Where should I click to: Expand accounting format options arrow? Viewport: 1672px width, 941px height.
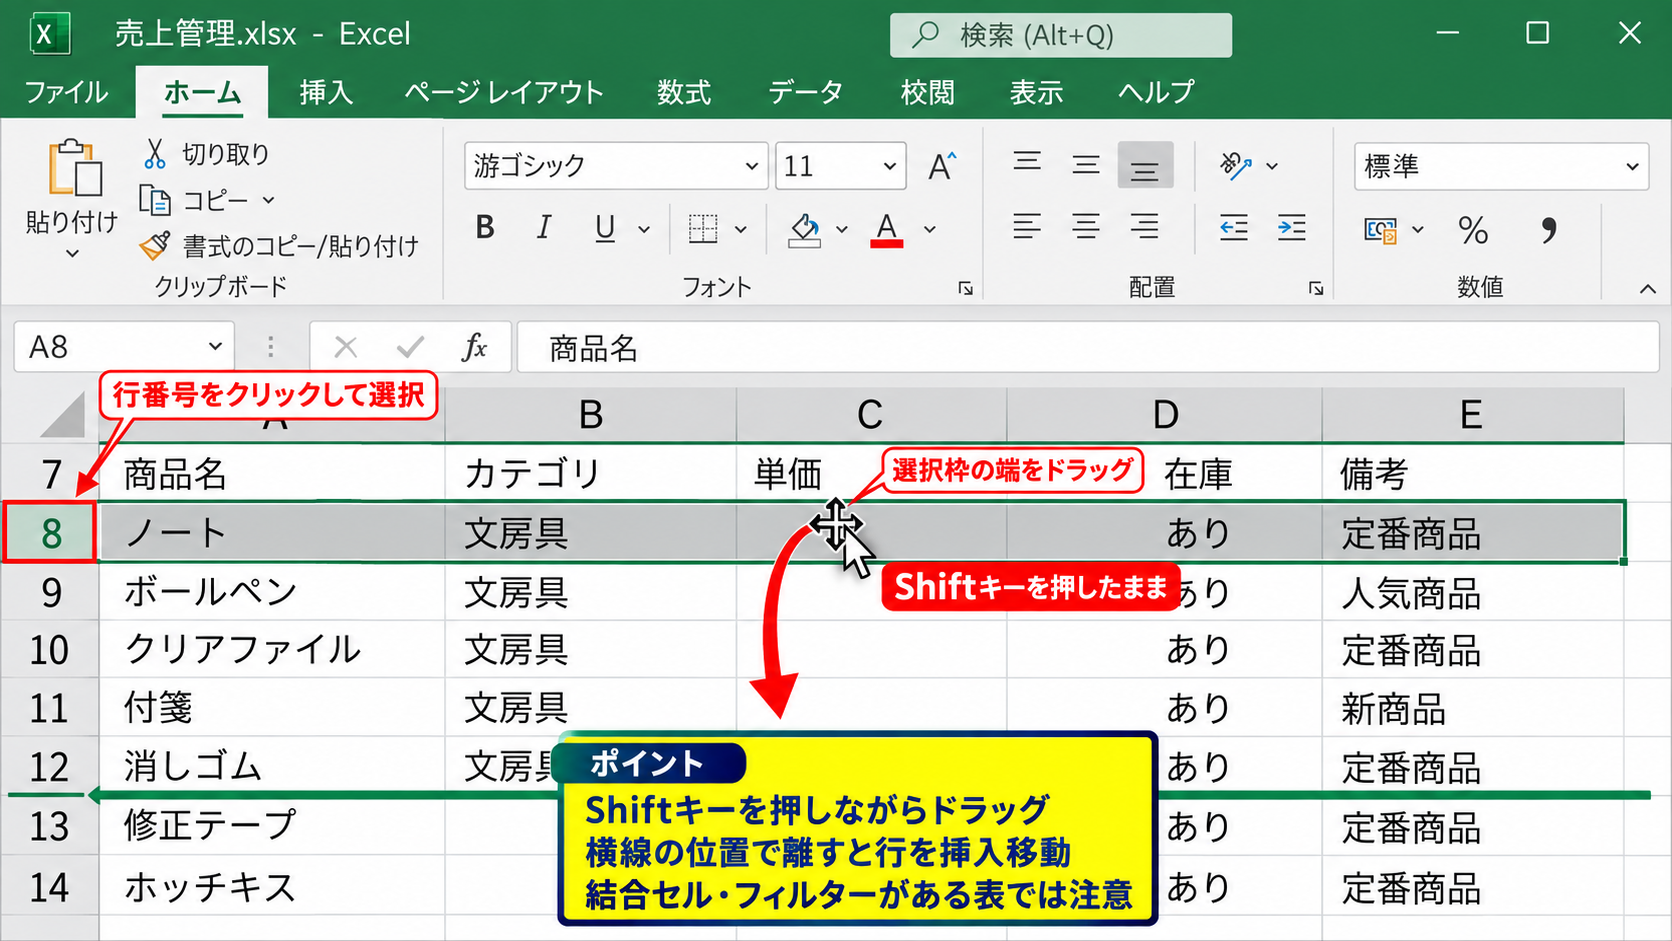(x=1418, y=230)
